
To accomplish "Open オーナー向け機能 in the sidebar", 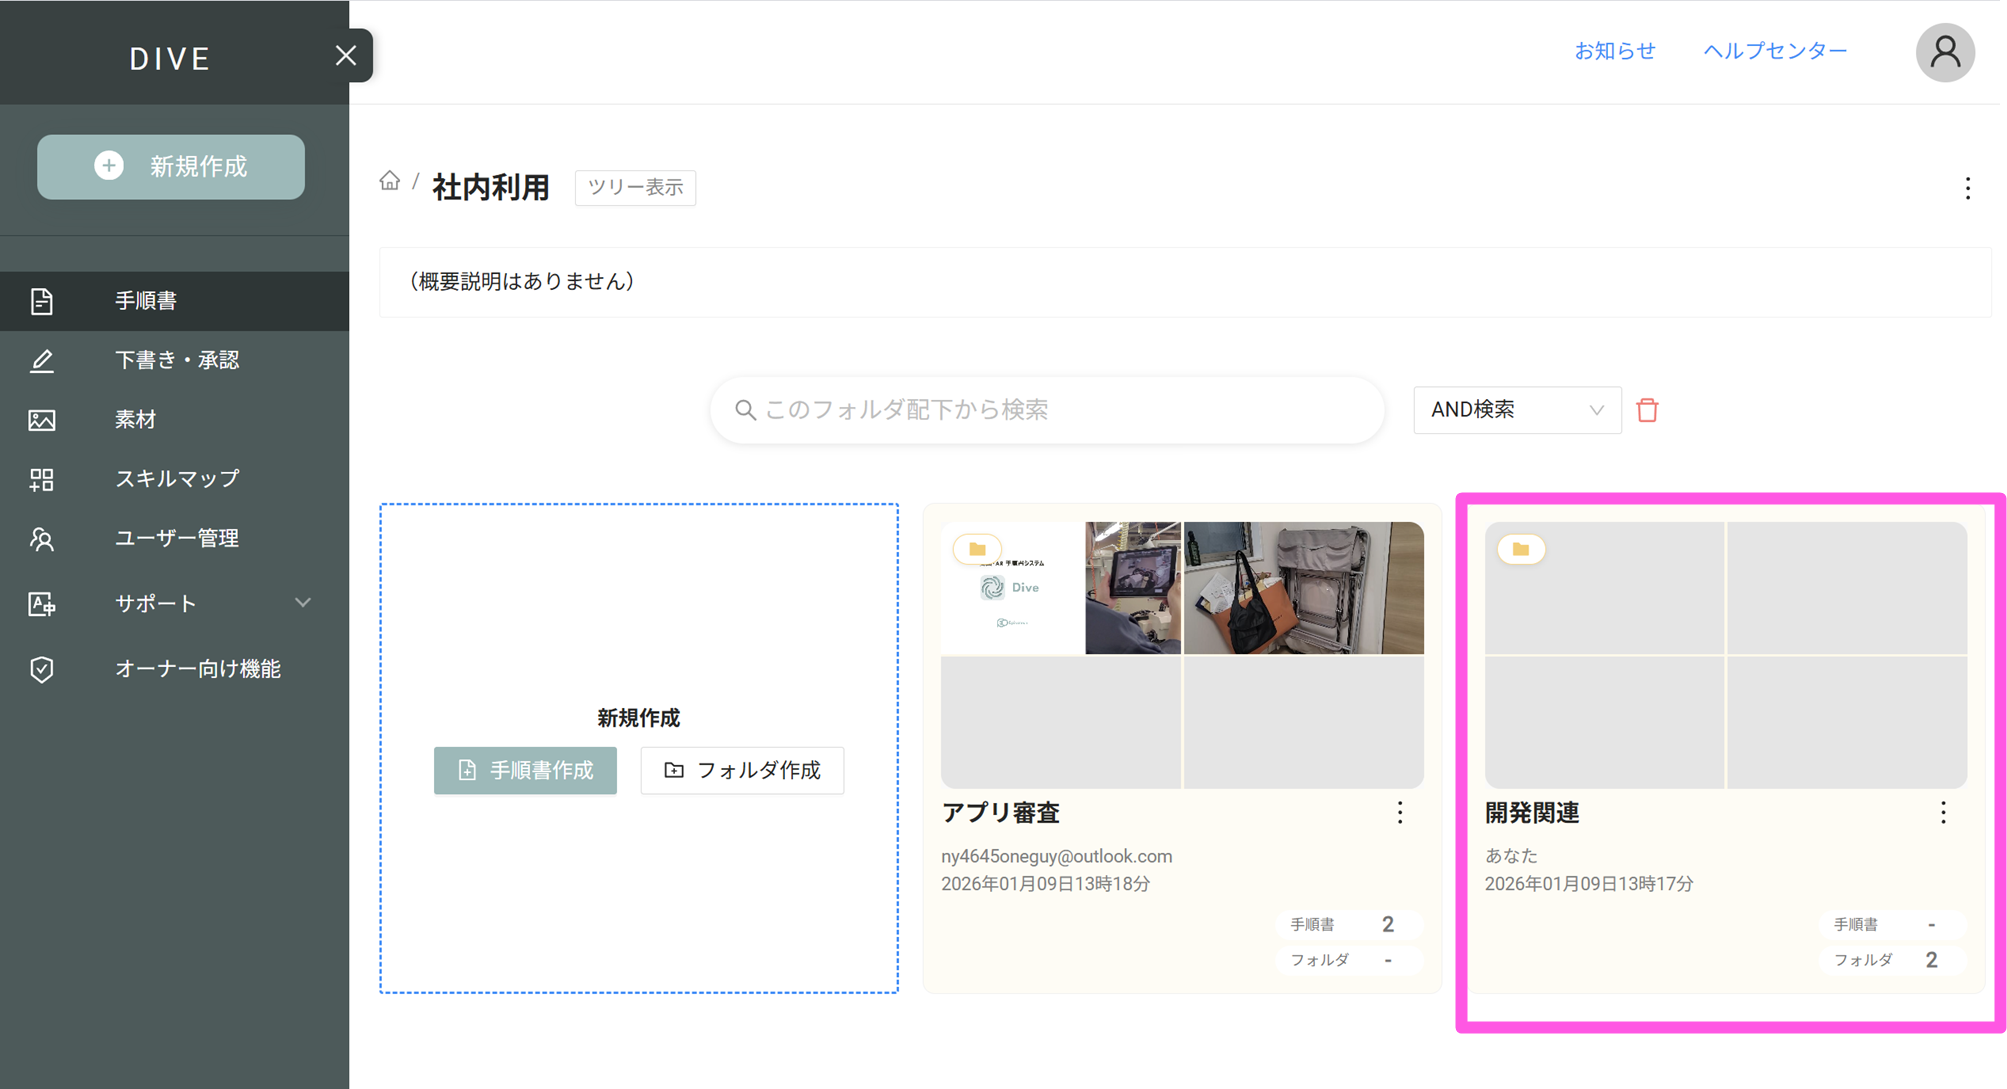I will (x=197, y=669).
